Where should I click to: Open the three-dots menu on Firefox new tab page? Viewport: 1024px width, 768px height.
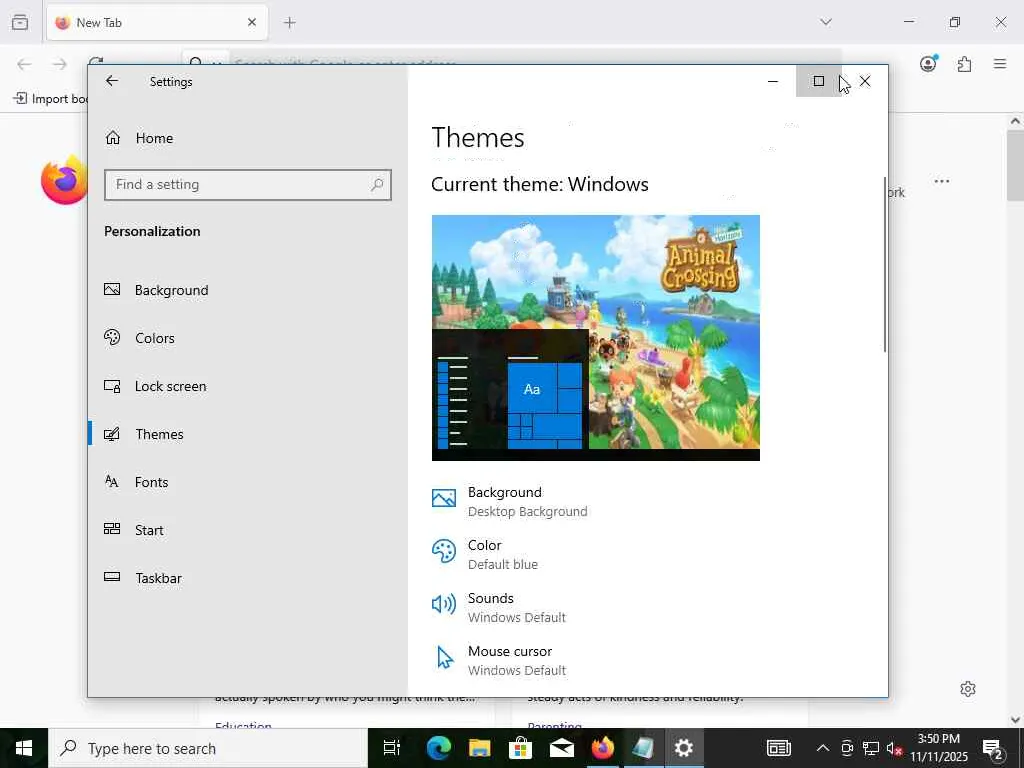tap(942, 181)
